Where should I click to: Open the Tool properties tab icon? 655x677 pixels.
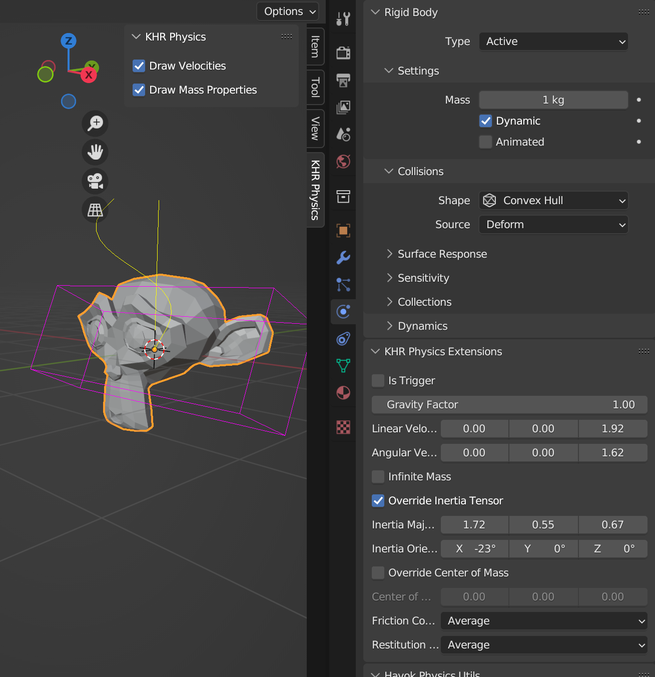coord(343,19)
